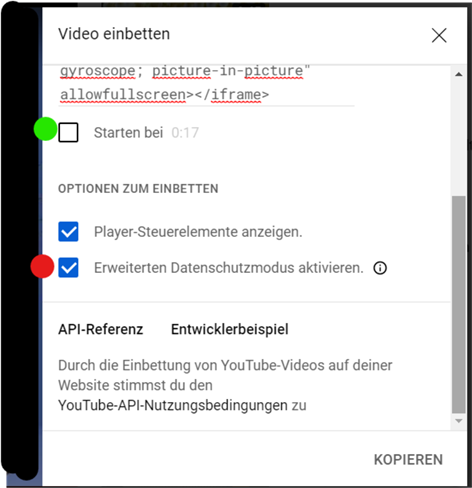Click the Player-Steuerelemente anzeigen label text
Image resolution: width=472 pixels, height=488 pixels.
click(198, 232)
